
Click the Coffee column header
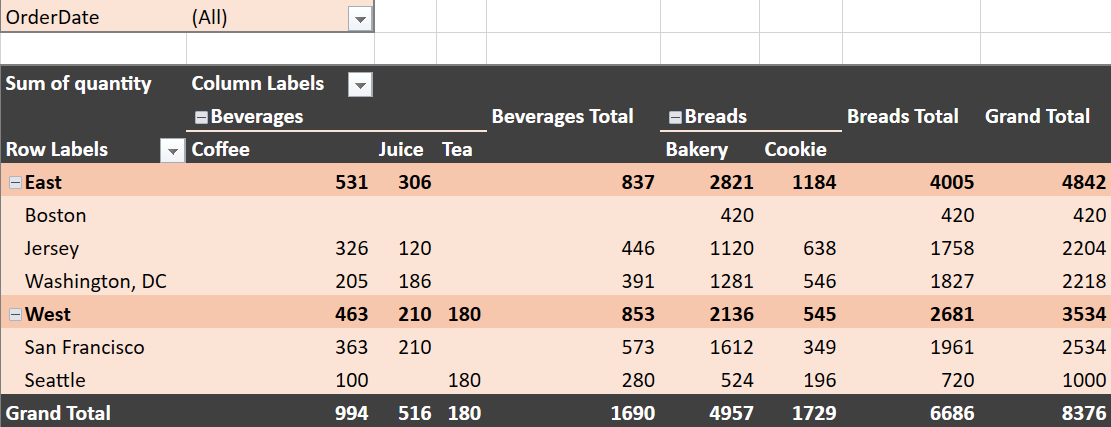coord(221,150)
